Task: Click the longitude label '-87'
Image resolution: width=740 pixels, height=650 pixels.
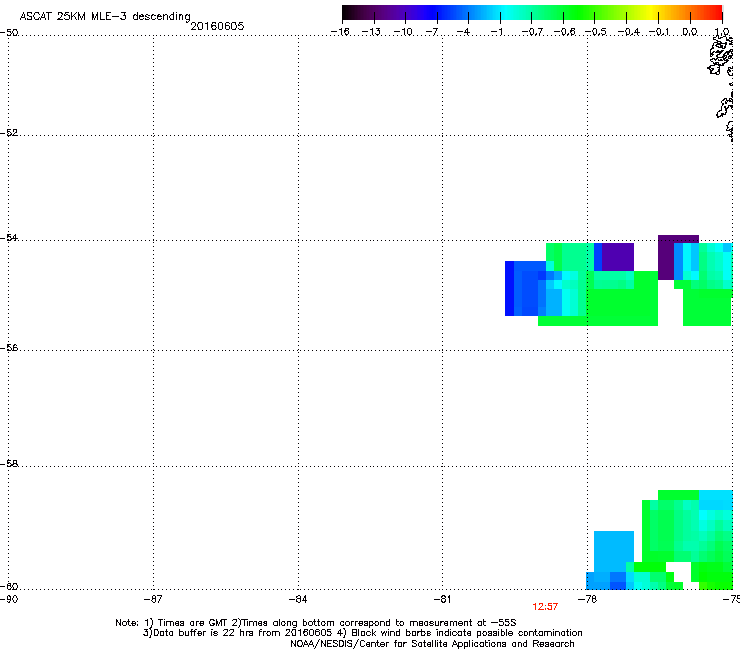Action: click(x=153, y=599)
